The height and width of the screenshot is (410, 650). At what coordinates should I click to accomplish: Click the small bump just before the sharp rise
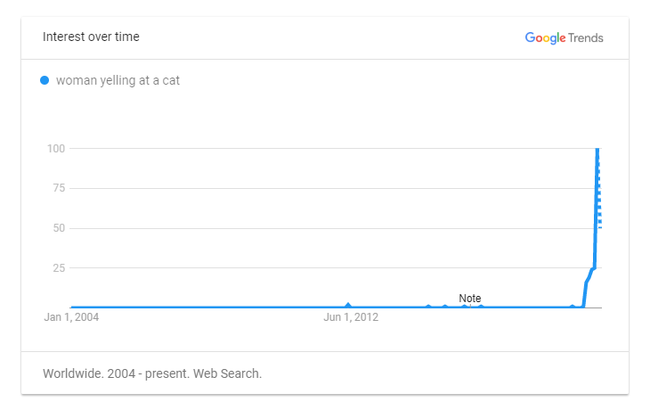pyautogui.click(x=572, y=306)
